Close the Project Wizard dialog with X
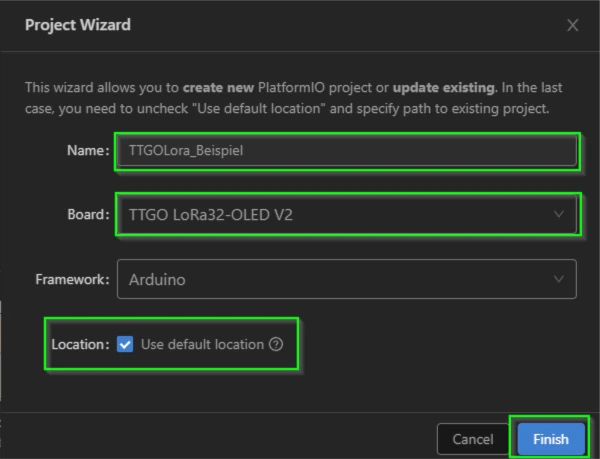Screen dimensions: 600x459 pyautogui.click(x=572, y=25)
